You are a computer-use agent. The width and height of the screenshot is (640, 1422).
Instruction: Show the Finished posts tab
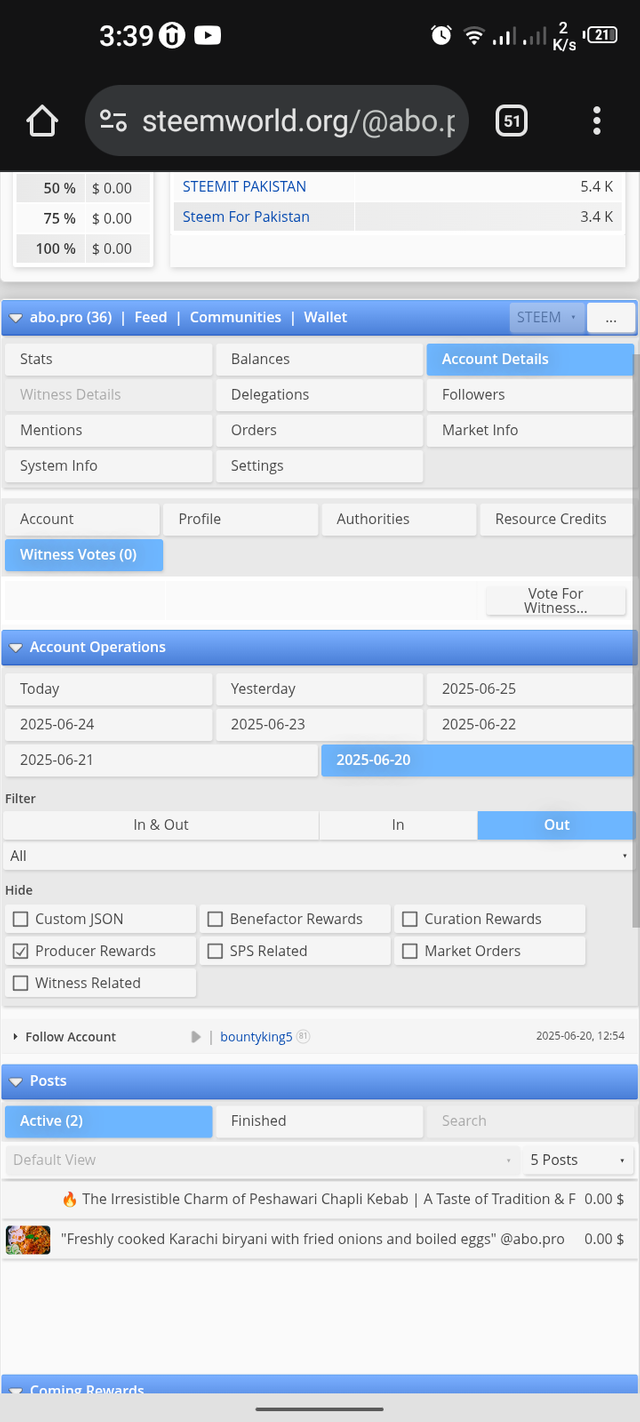tap(319, 1121)
